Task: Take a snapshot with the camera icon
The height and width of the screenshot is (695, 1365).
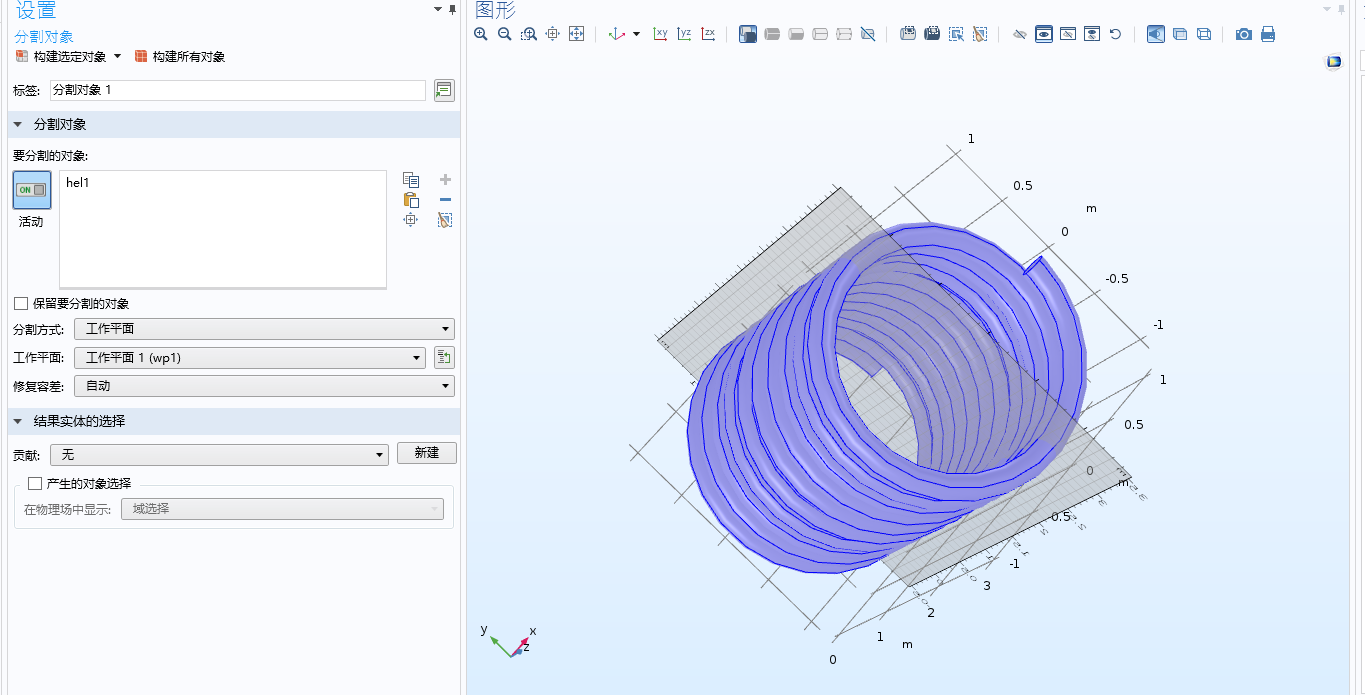Action: pos(1244,34)
